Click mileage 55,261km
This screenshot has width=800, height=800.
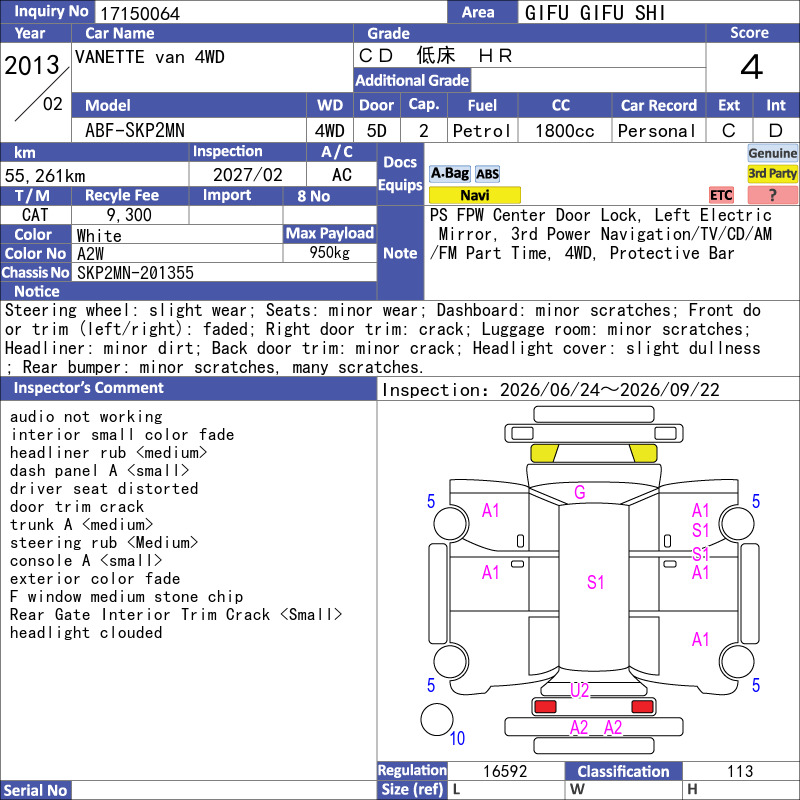(45, 176)
